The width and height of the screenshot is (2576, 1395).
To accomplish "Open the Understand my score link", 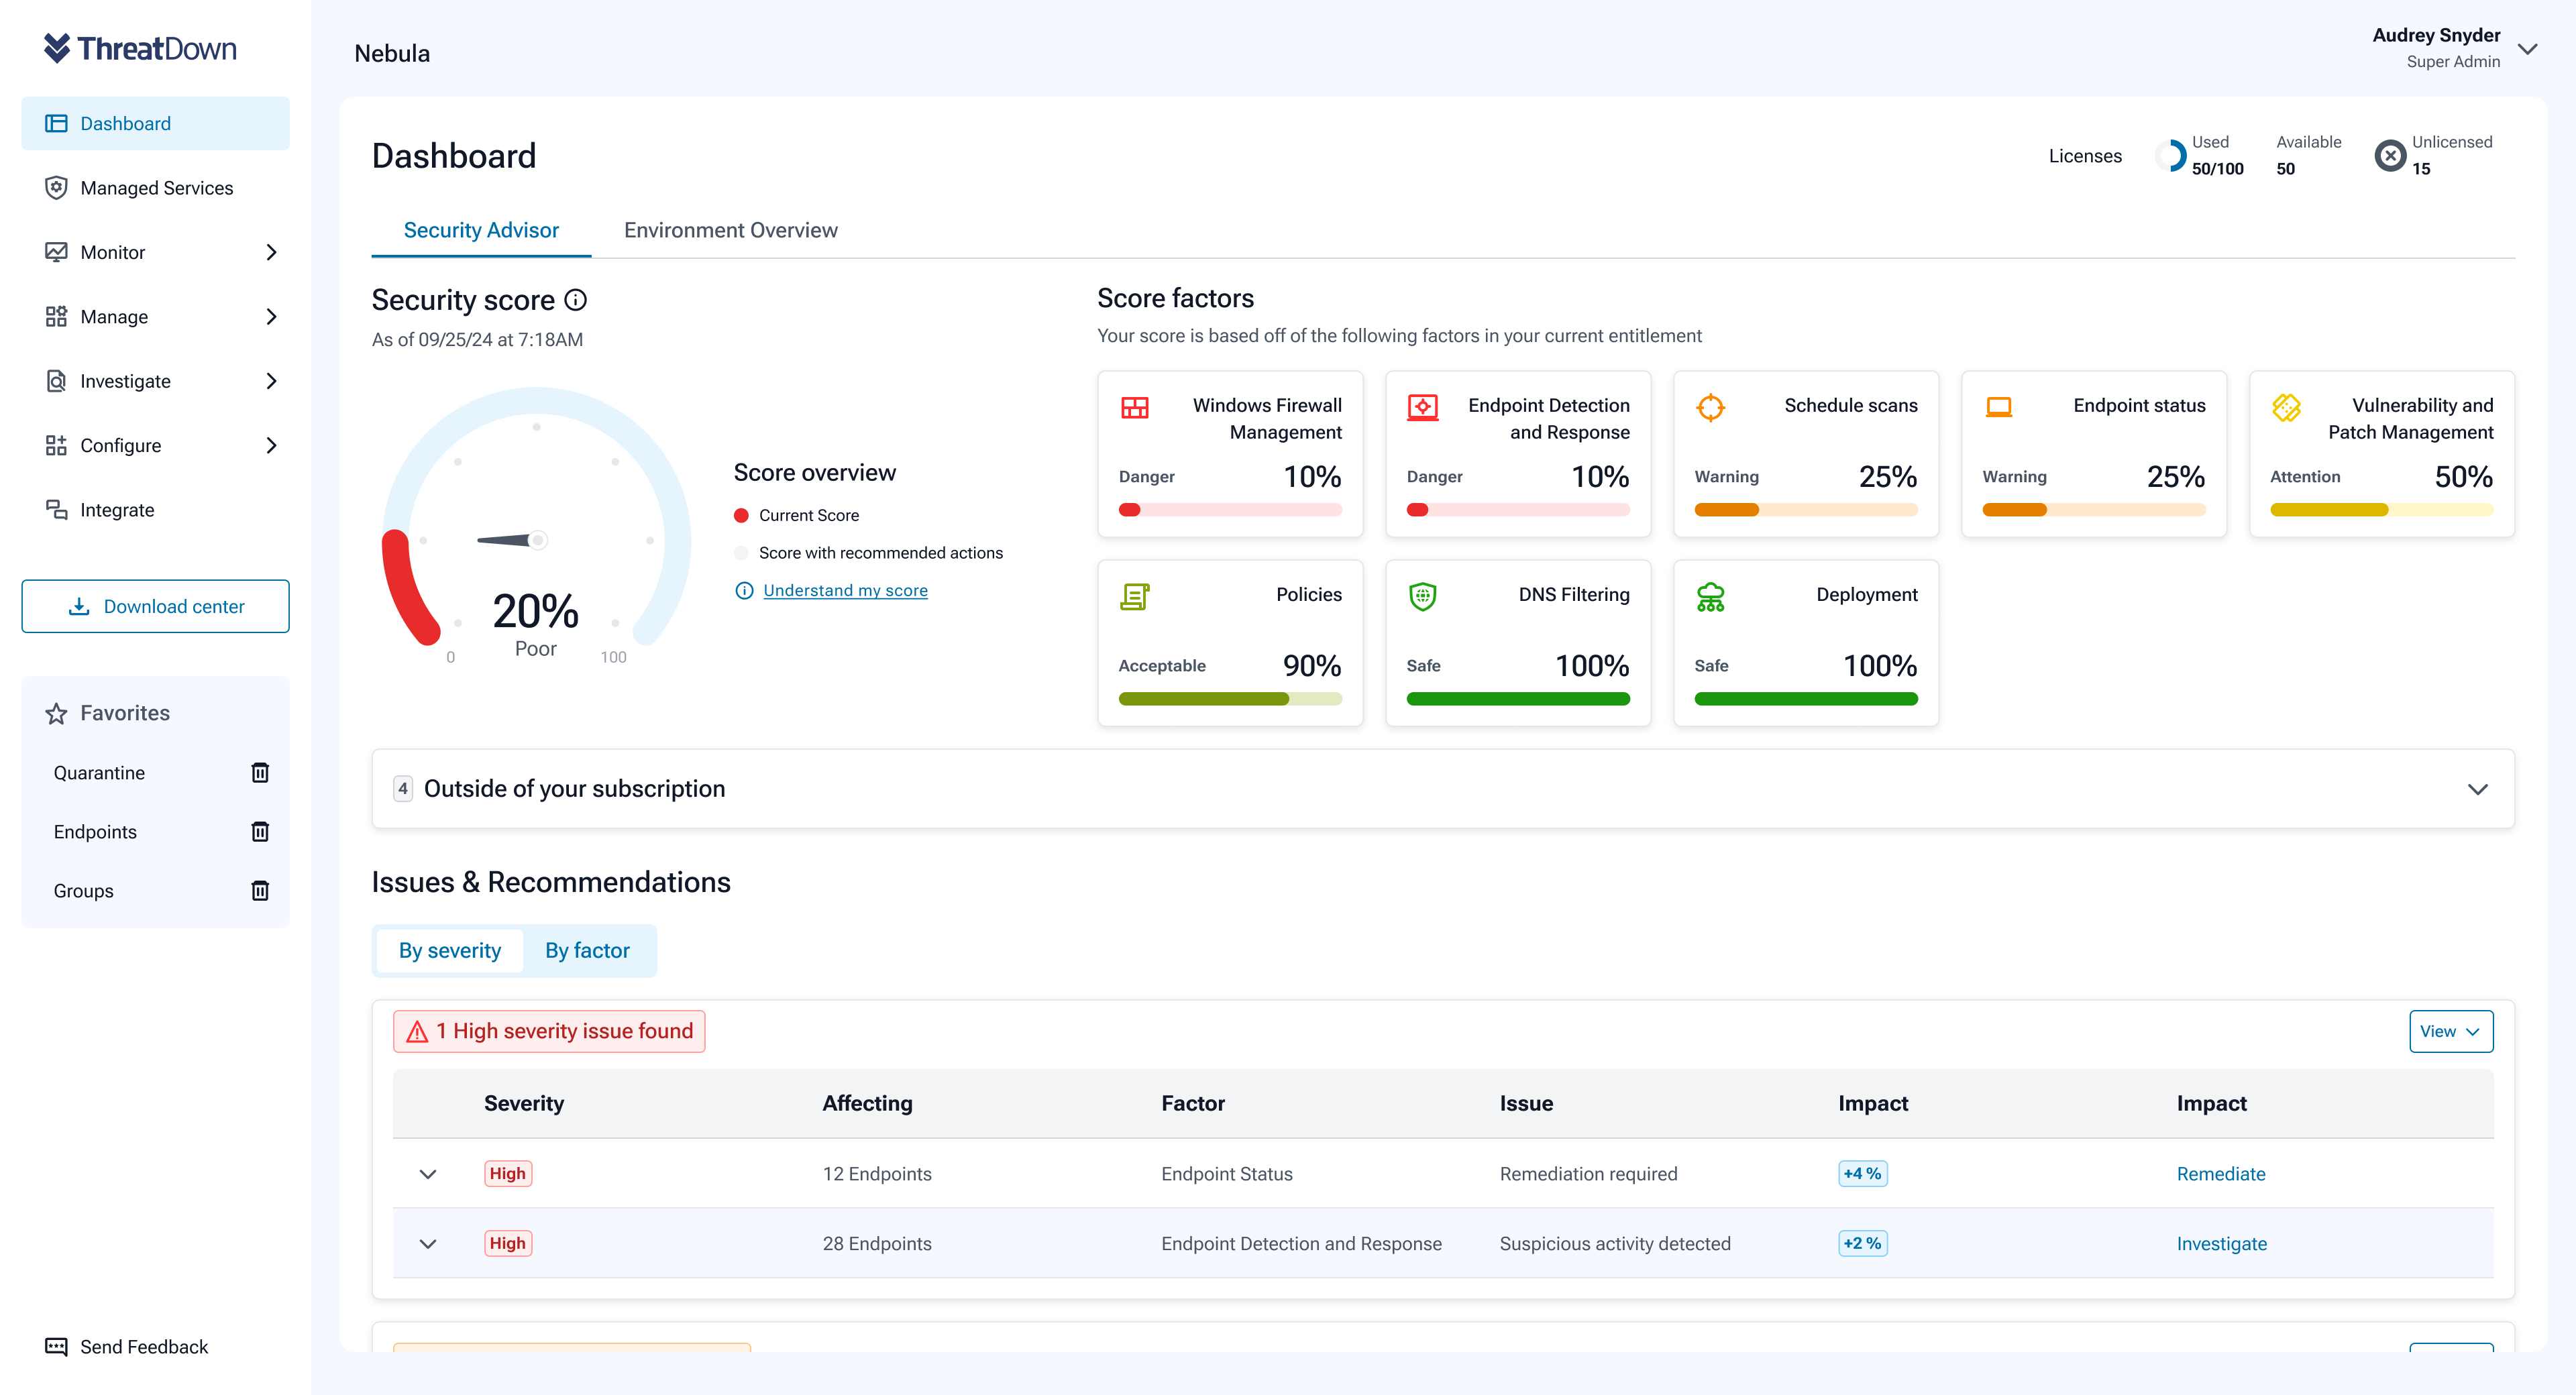I will click(x=845, y=590).
